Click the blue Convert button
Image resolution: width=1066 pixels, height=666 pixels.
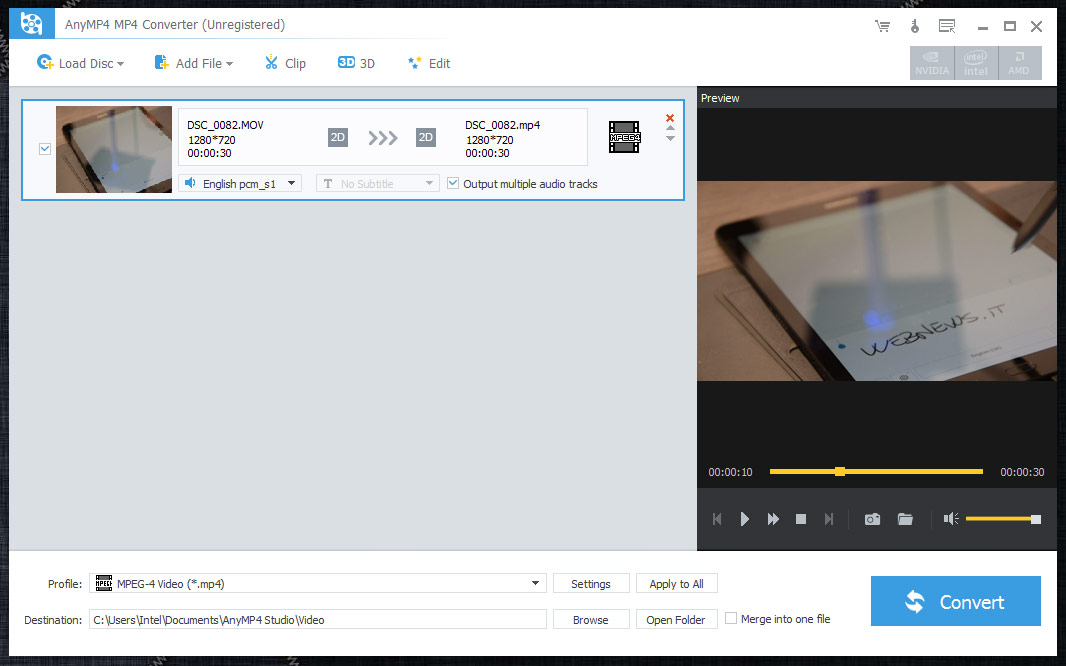pos(955,601)
